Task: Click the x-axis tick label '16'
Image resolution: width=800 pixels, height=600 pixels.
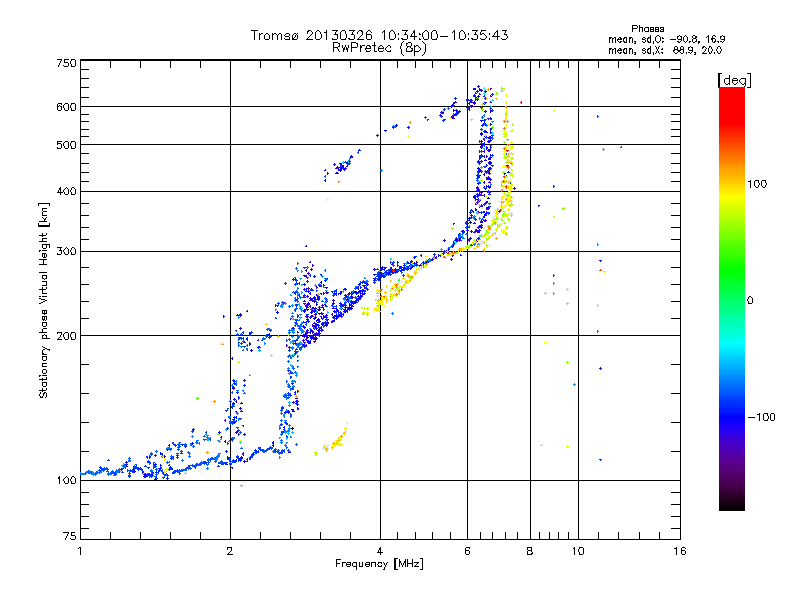Action: tap(680, 551)
